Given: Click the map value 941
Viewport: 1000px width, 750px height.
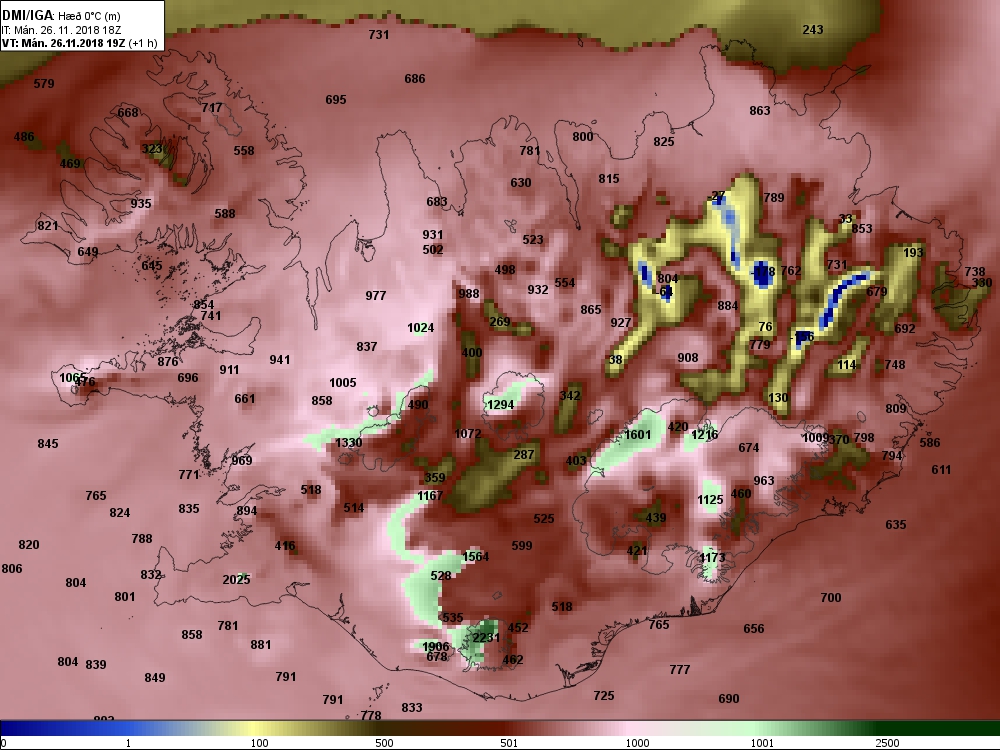Looking at the screenshot, I should click(x=279, y=359).
